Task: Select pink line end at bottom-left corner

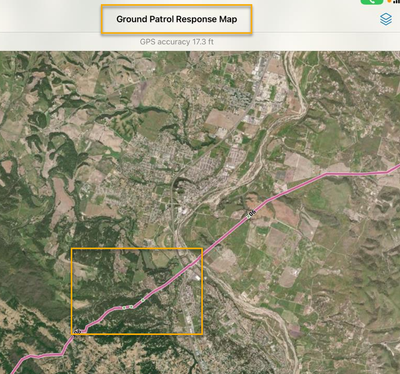Action: pos(13,371)
